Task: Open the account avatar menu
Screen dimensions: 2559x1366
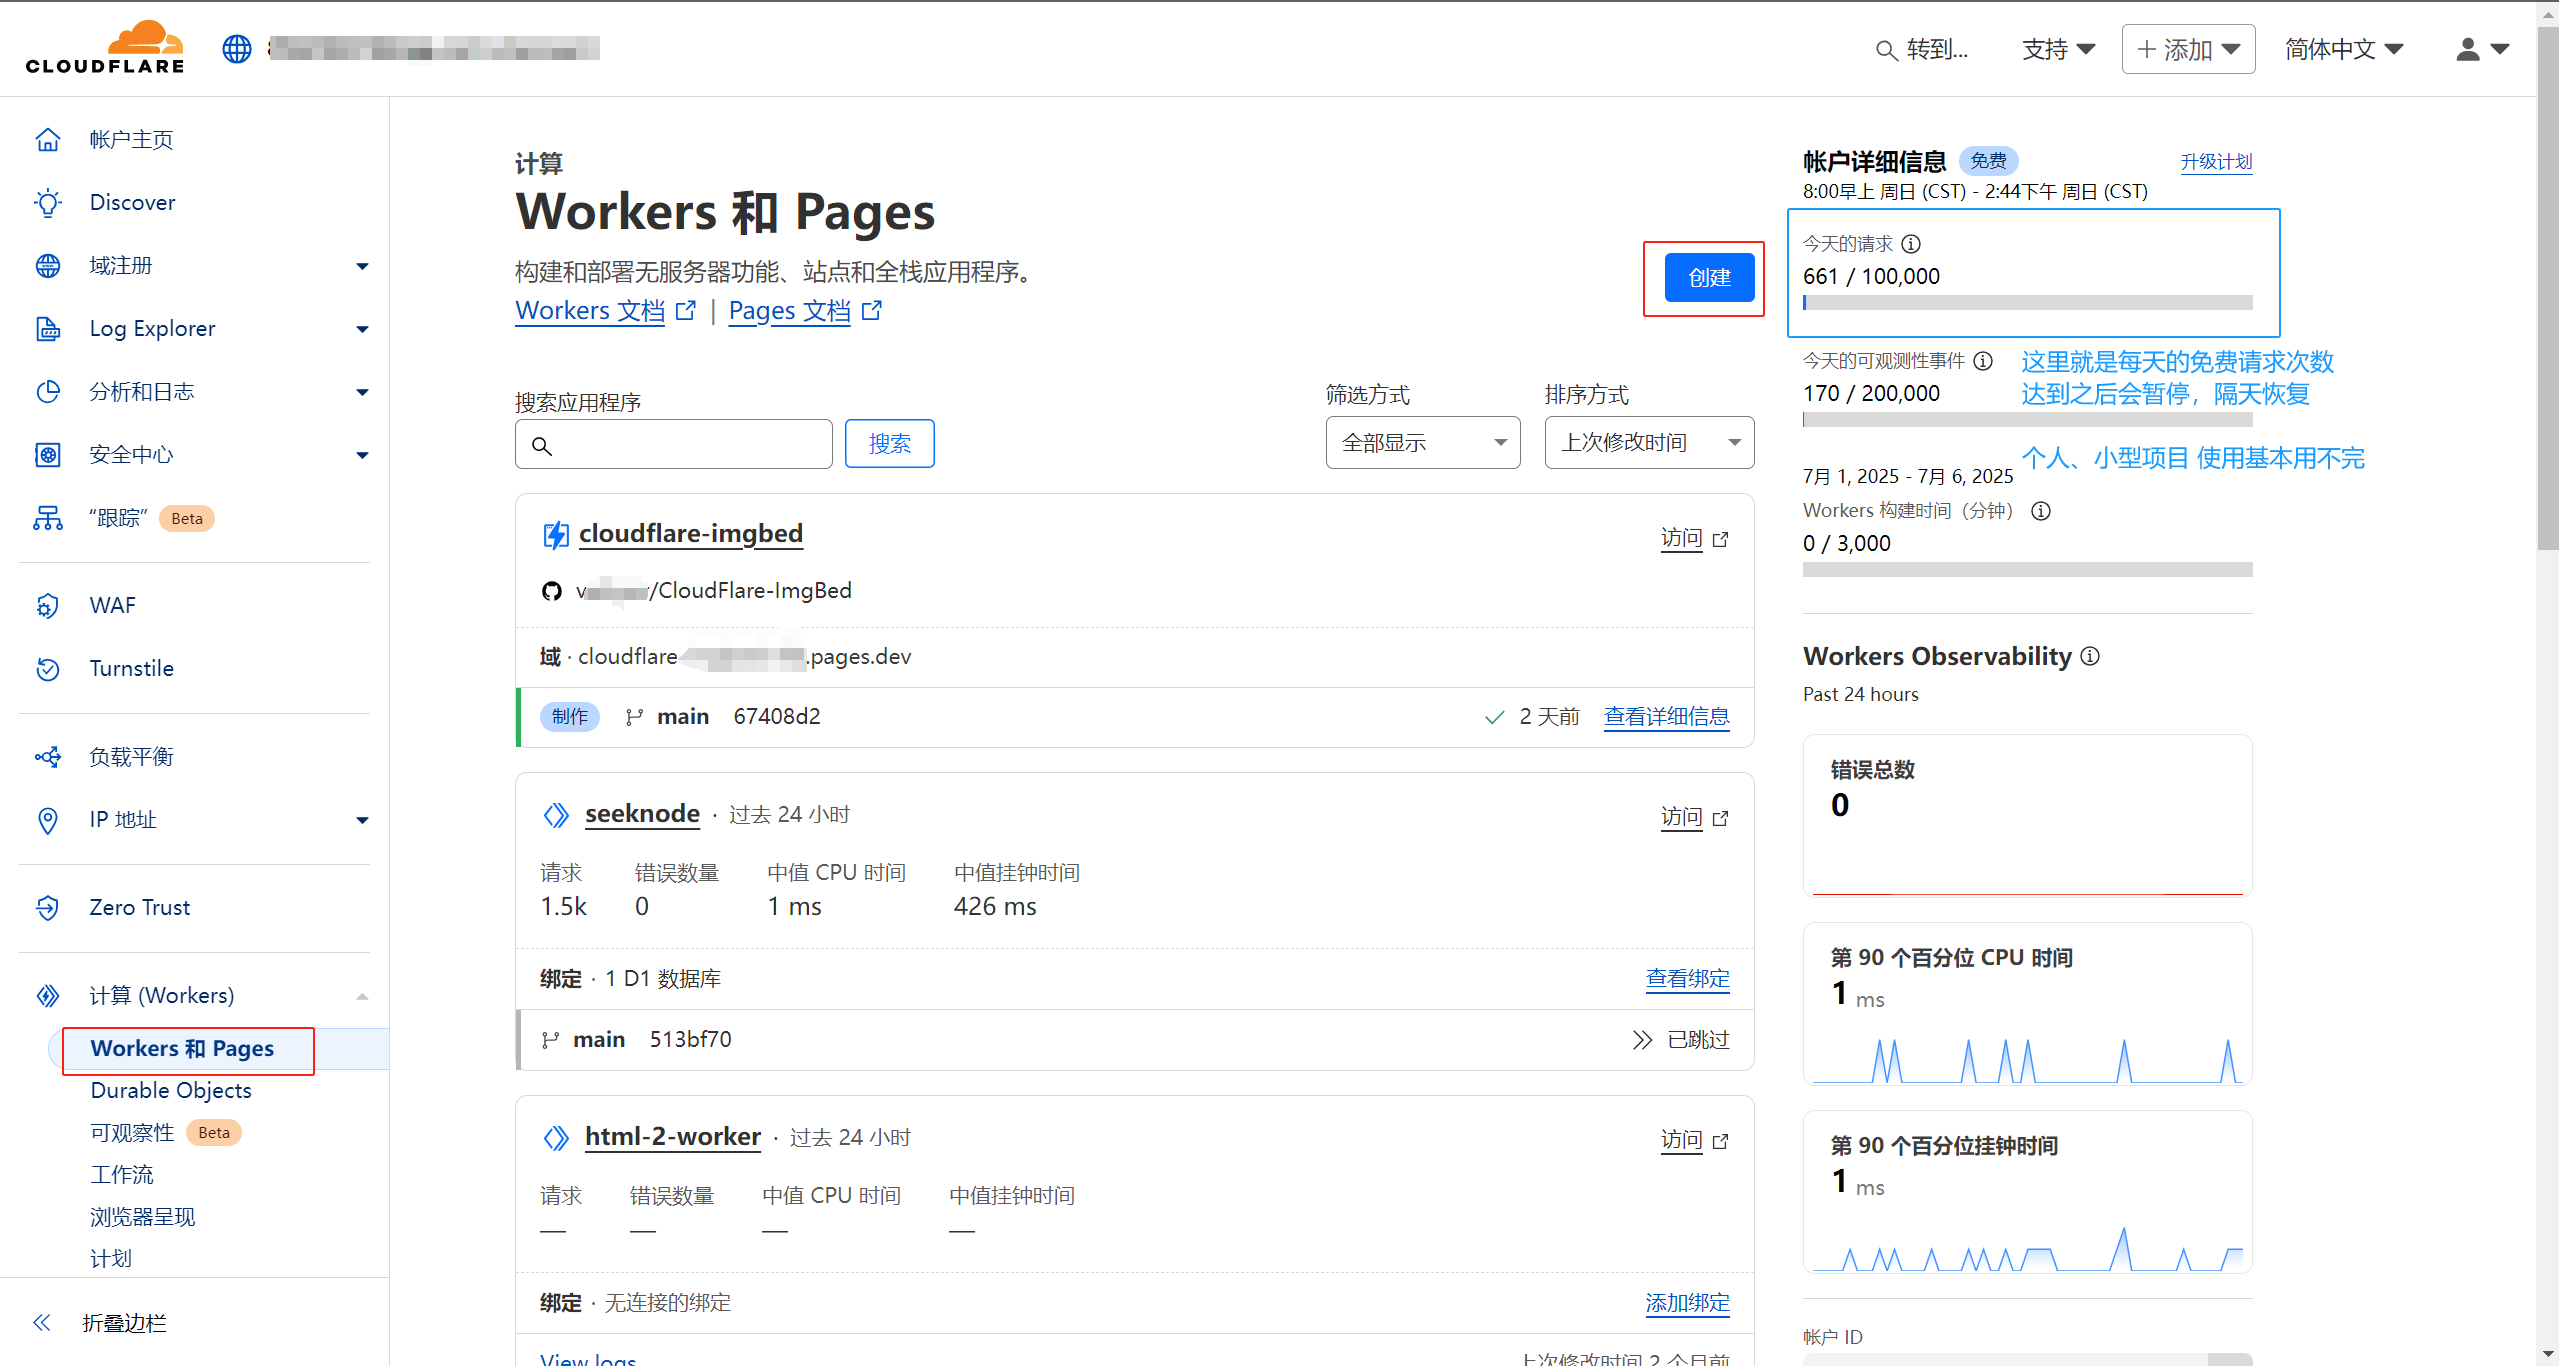Action: point(2467,48)
